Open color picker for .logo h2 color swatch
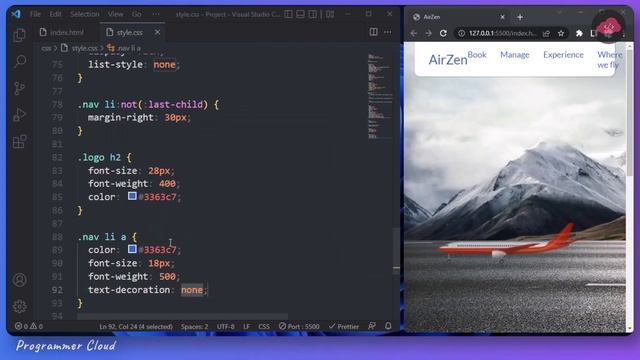Image resolution: width=640 pixels, height=360 pixels. [x=132, y=196]
